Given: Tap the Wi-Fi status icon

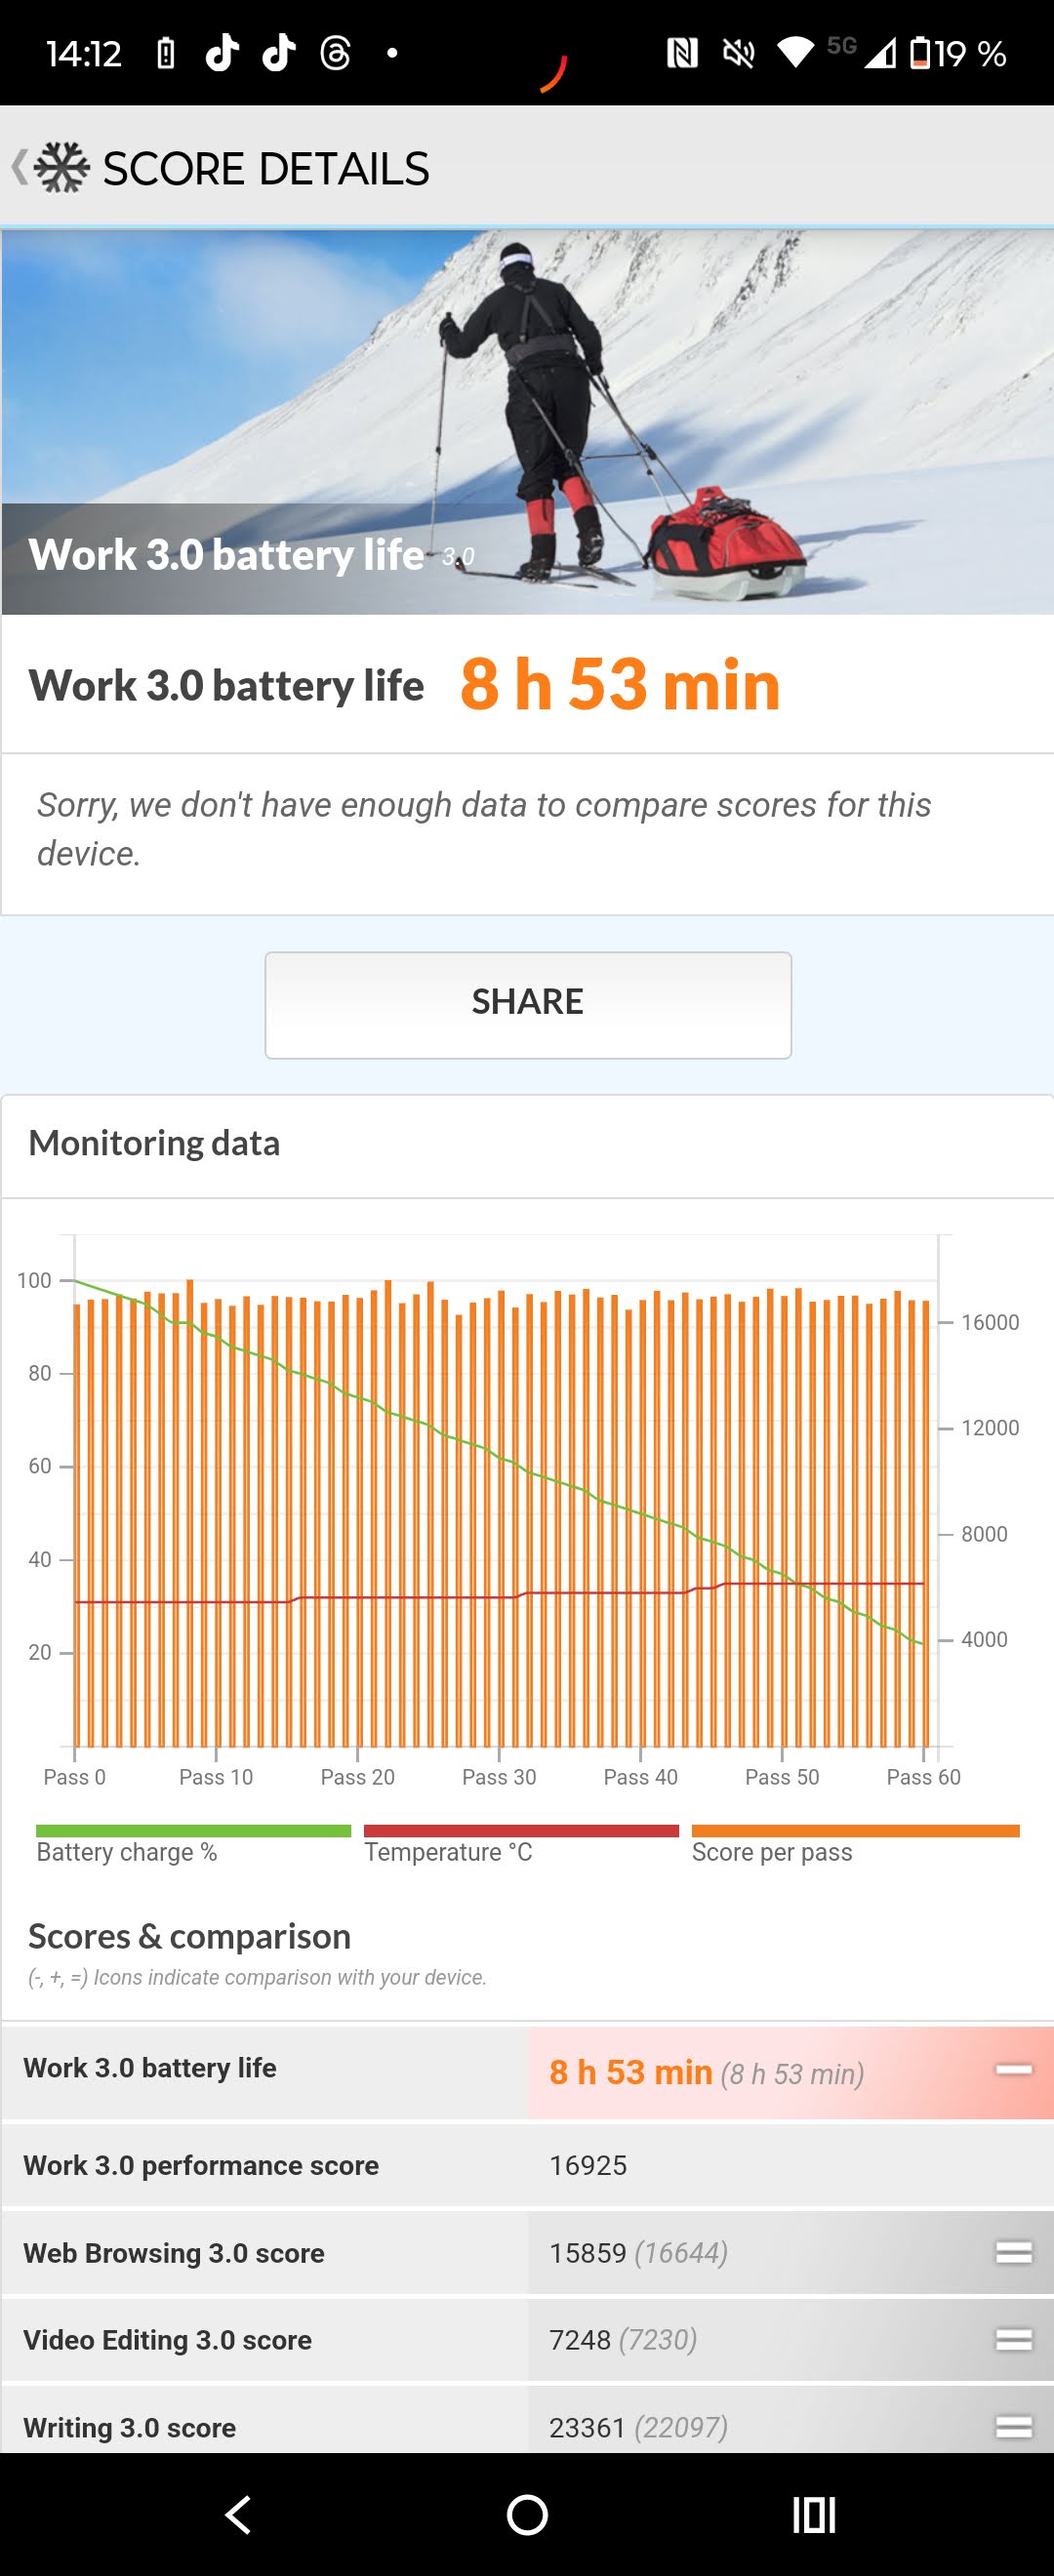Looking at the screenshot, I should (x=795, y=53).
